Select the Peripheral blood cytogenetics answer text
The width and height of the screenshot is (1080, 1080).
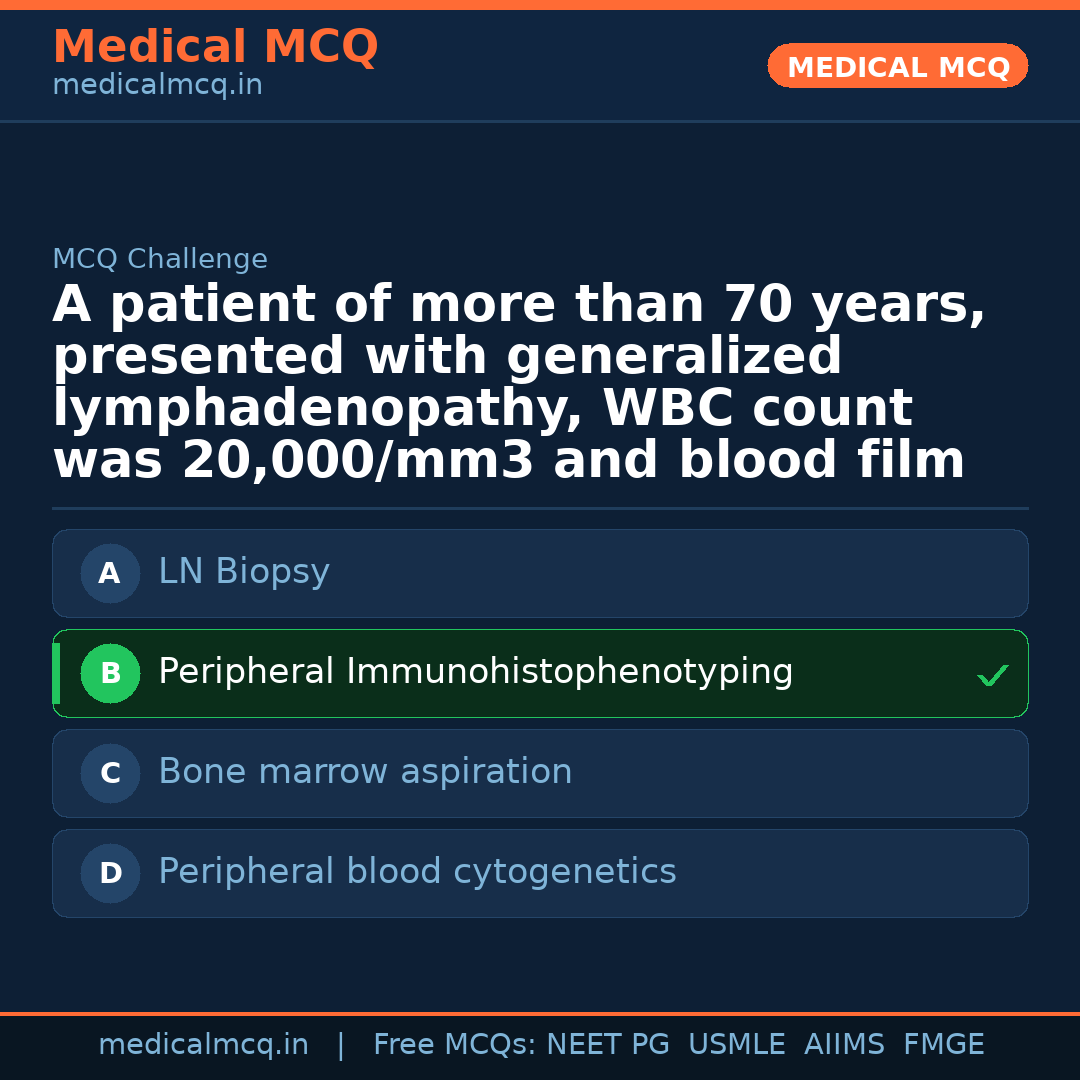417,872
